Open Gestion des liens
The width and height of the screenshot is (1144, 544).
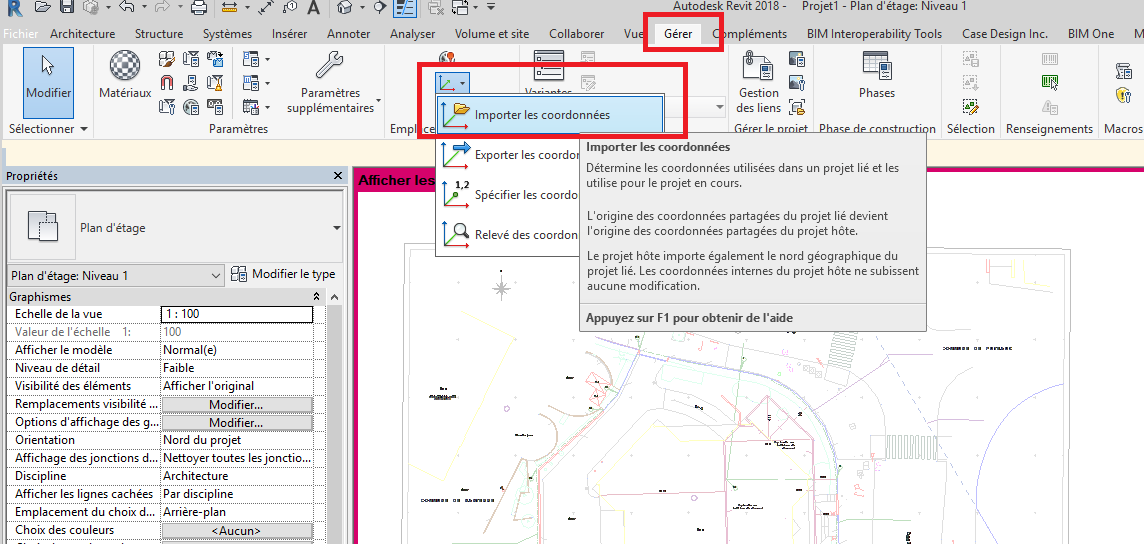(x=759, y=82)
